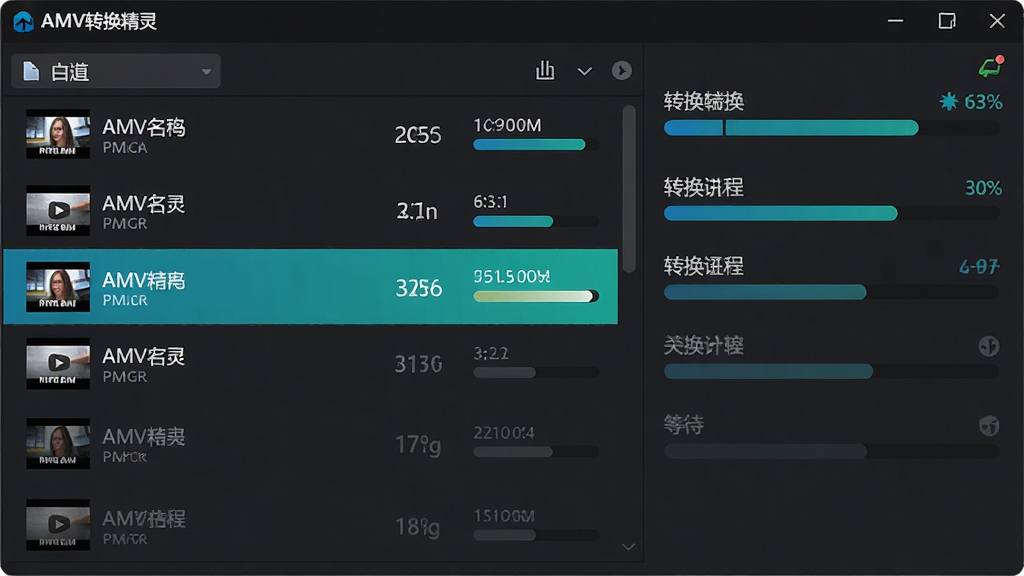Click the round icon beside 关换计程

989,345
